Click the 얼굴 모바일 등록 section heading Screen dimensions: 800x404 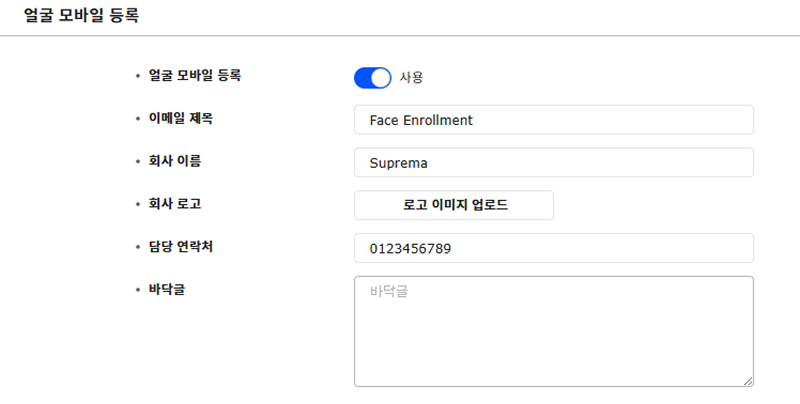81,16
